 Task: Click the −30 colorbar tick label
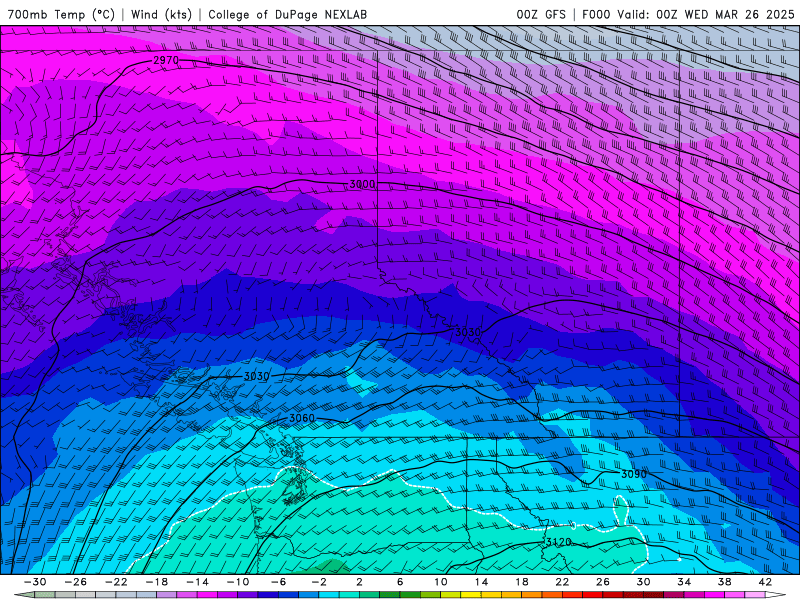click(35, 582)
